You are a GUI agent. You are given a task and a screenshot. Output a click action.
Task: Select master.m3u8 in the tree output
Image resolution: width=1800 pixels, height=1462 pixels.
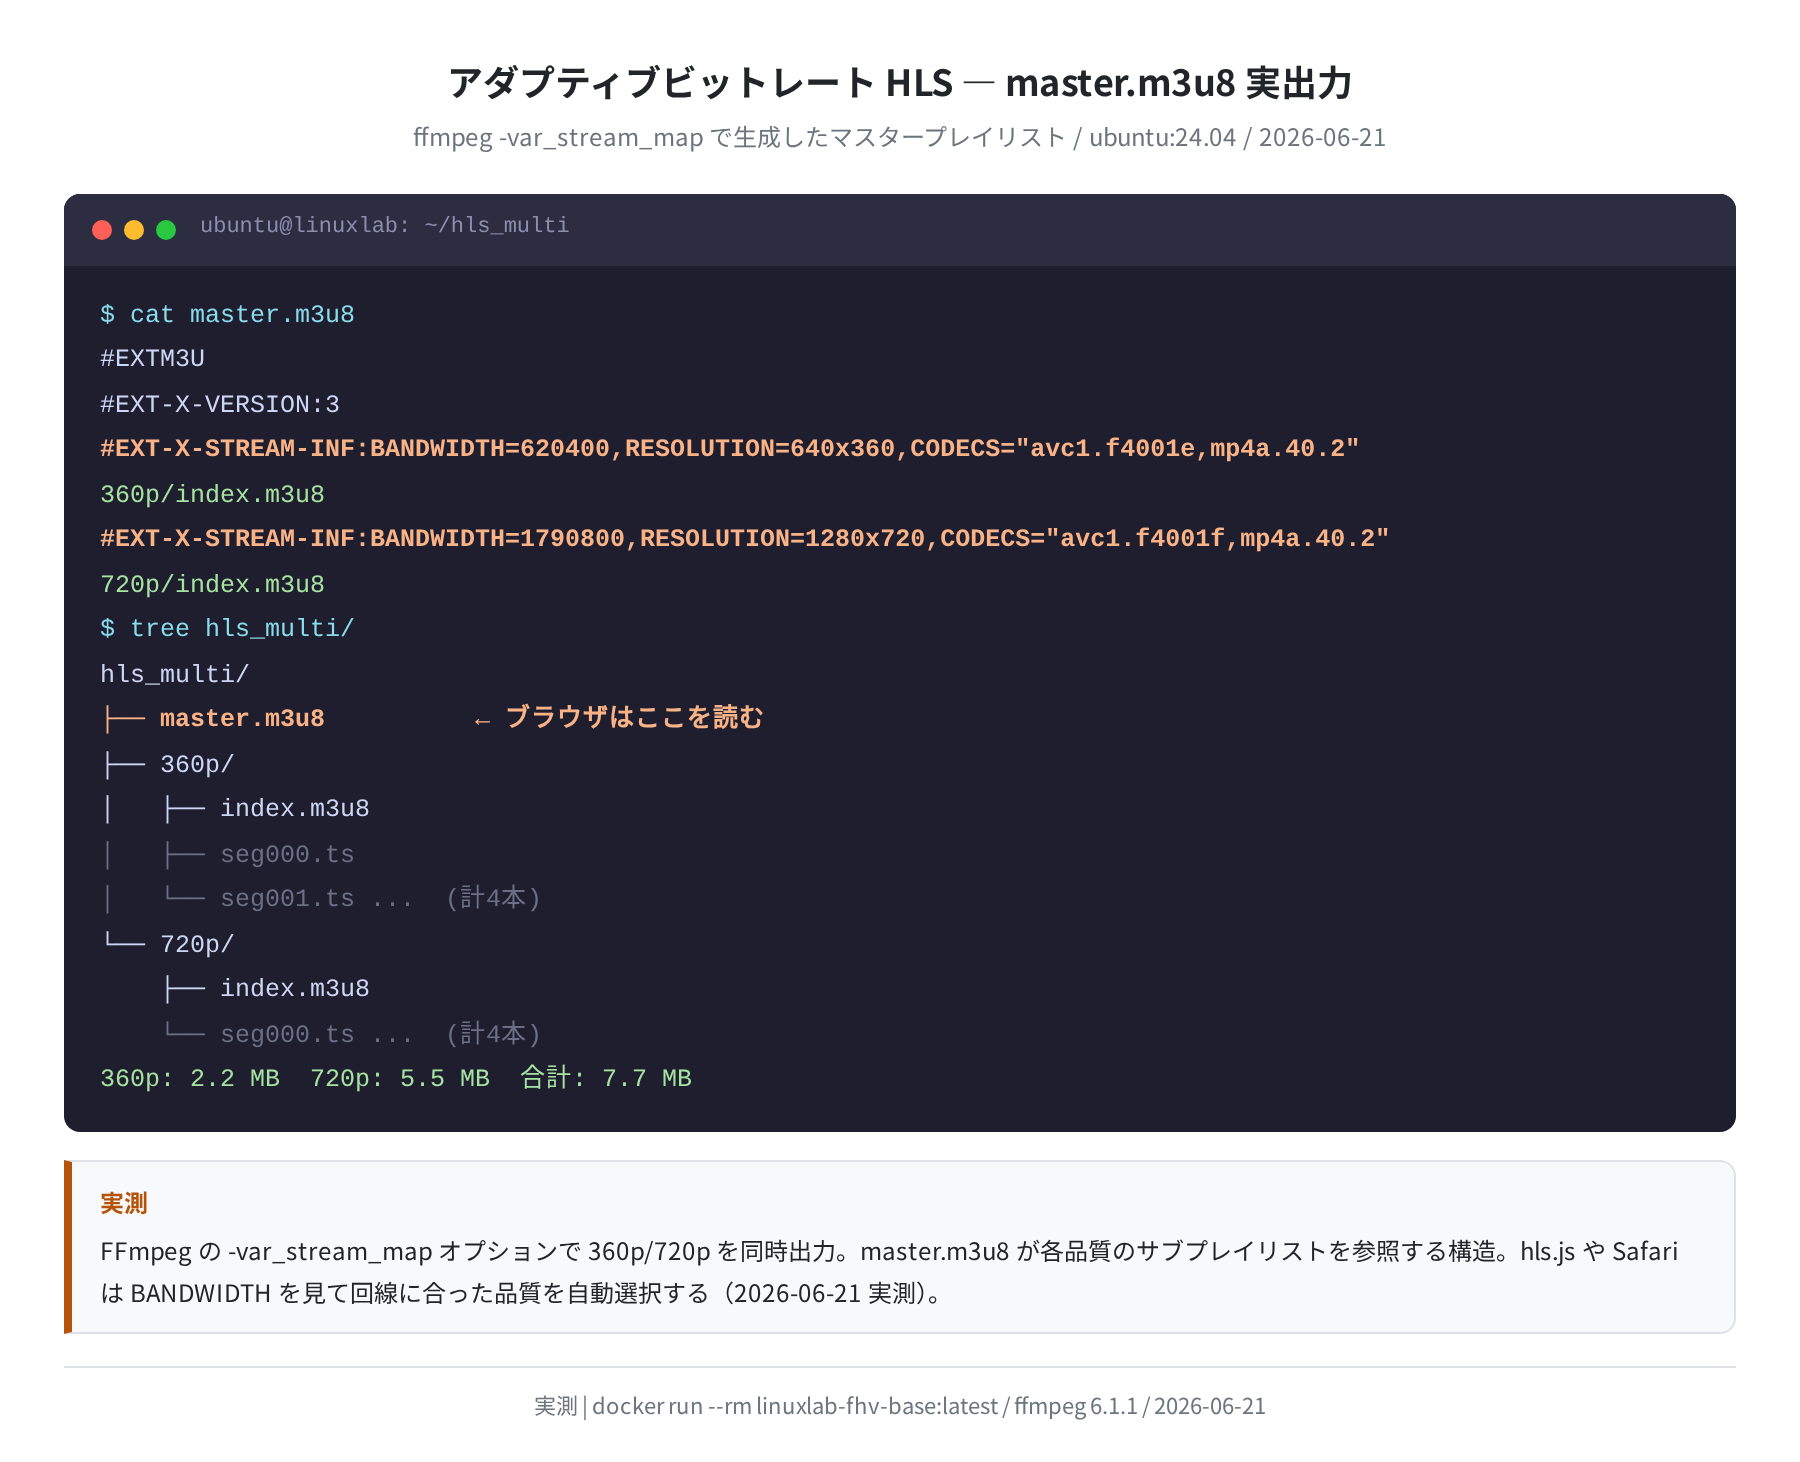[x=242, y=718]
